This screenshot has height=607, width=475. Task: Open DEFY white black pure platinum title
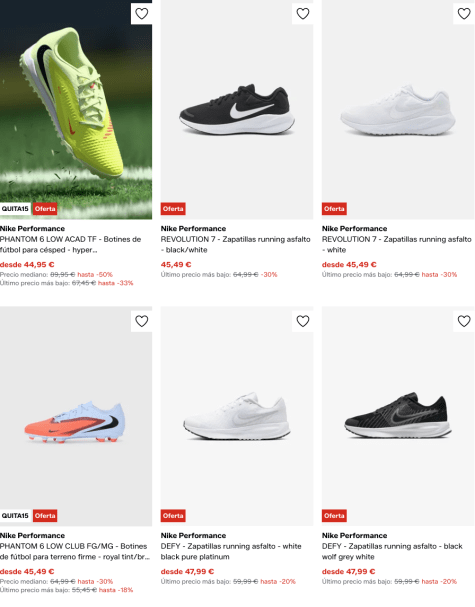[231, 551]
